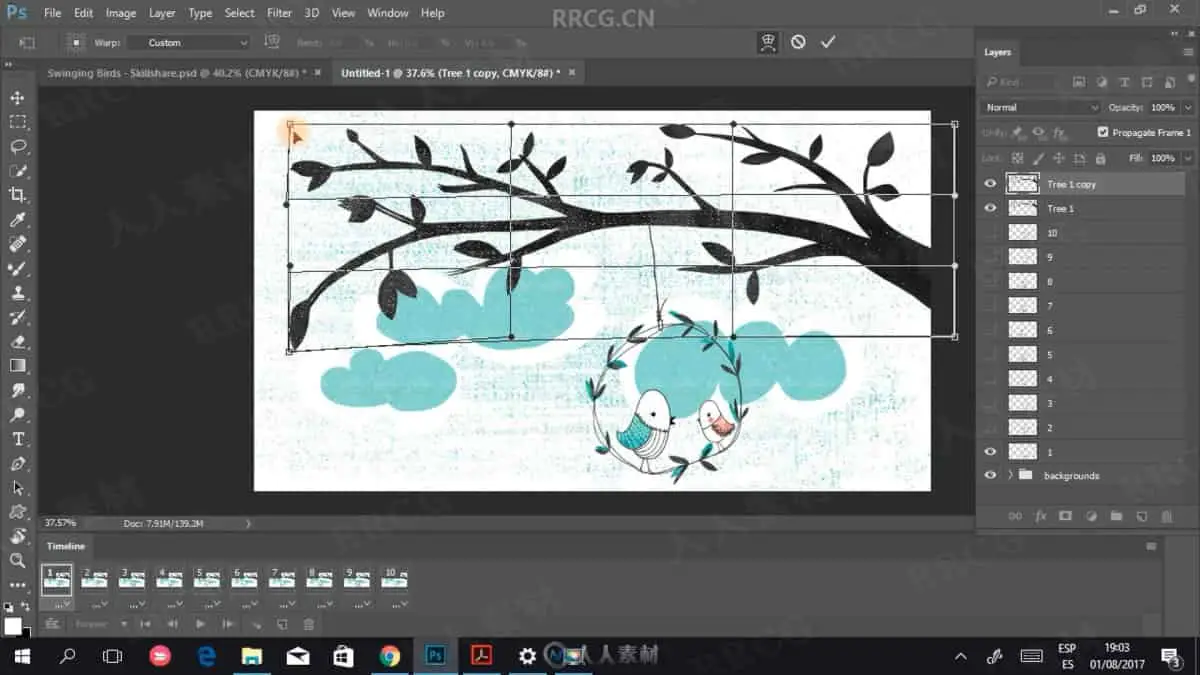The width and height of the screenshot is (1200, 675).
Task: Select the Pen tool
Action: (x=17, y=464)
